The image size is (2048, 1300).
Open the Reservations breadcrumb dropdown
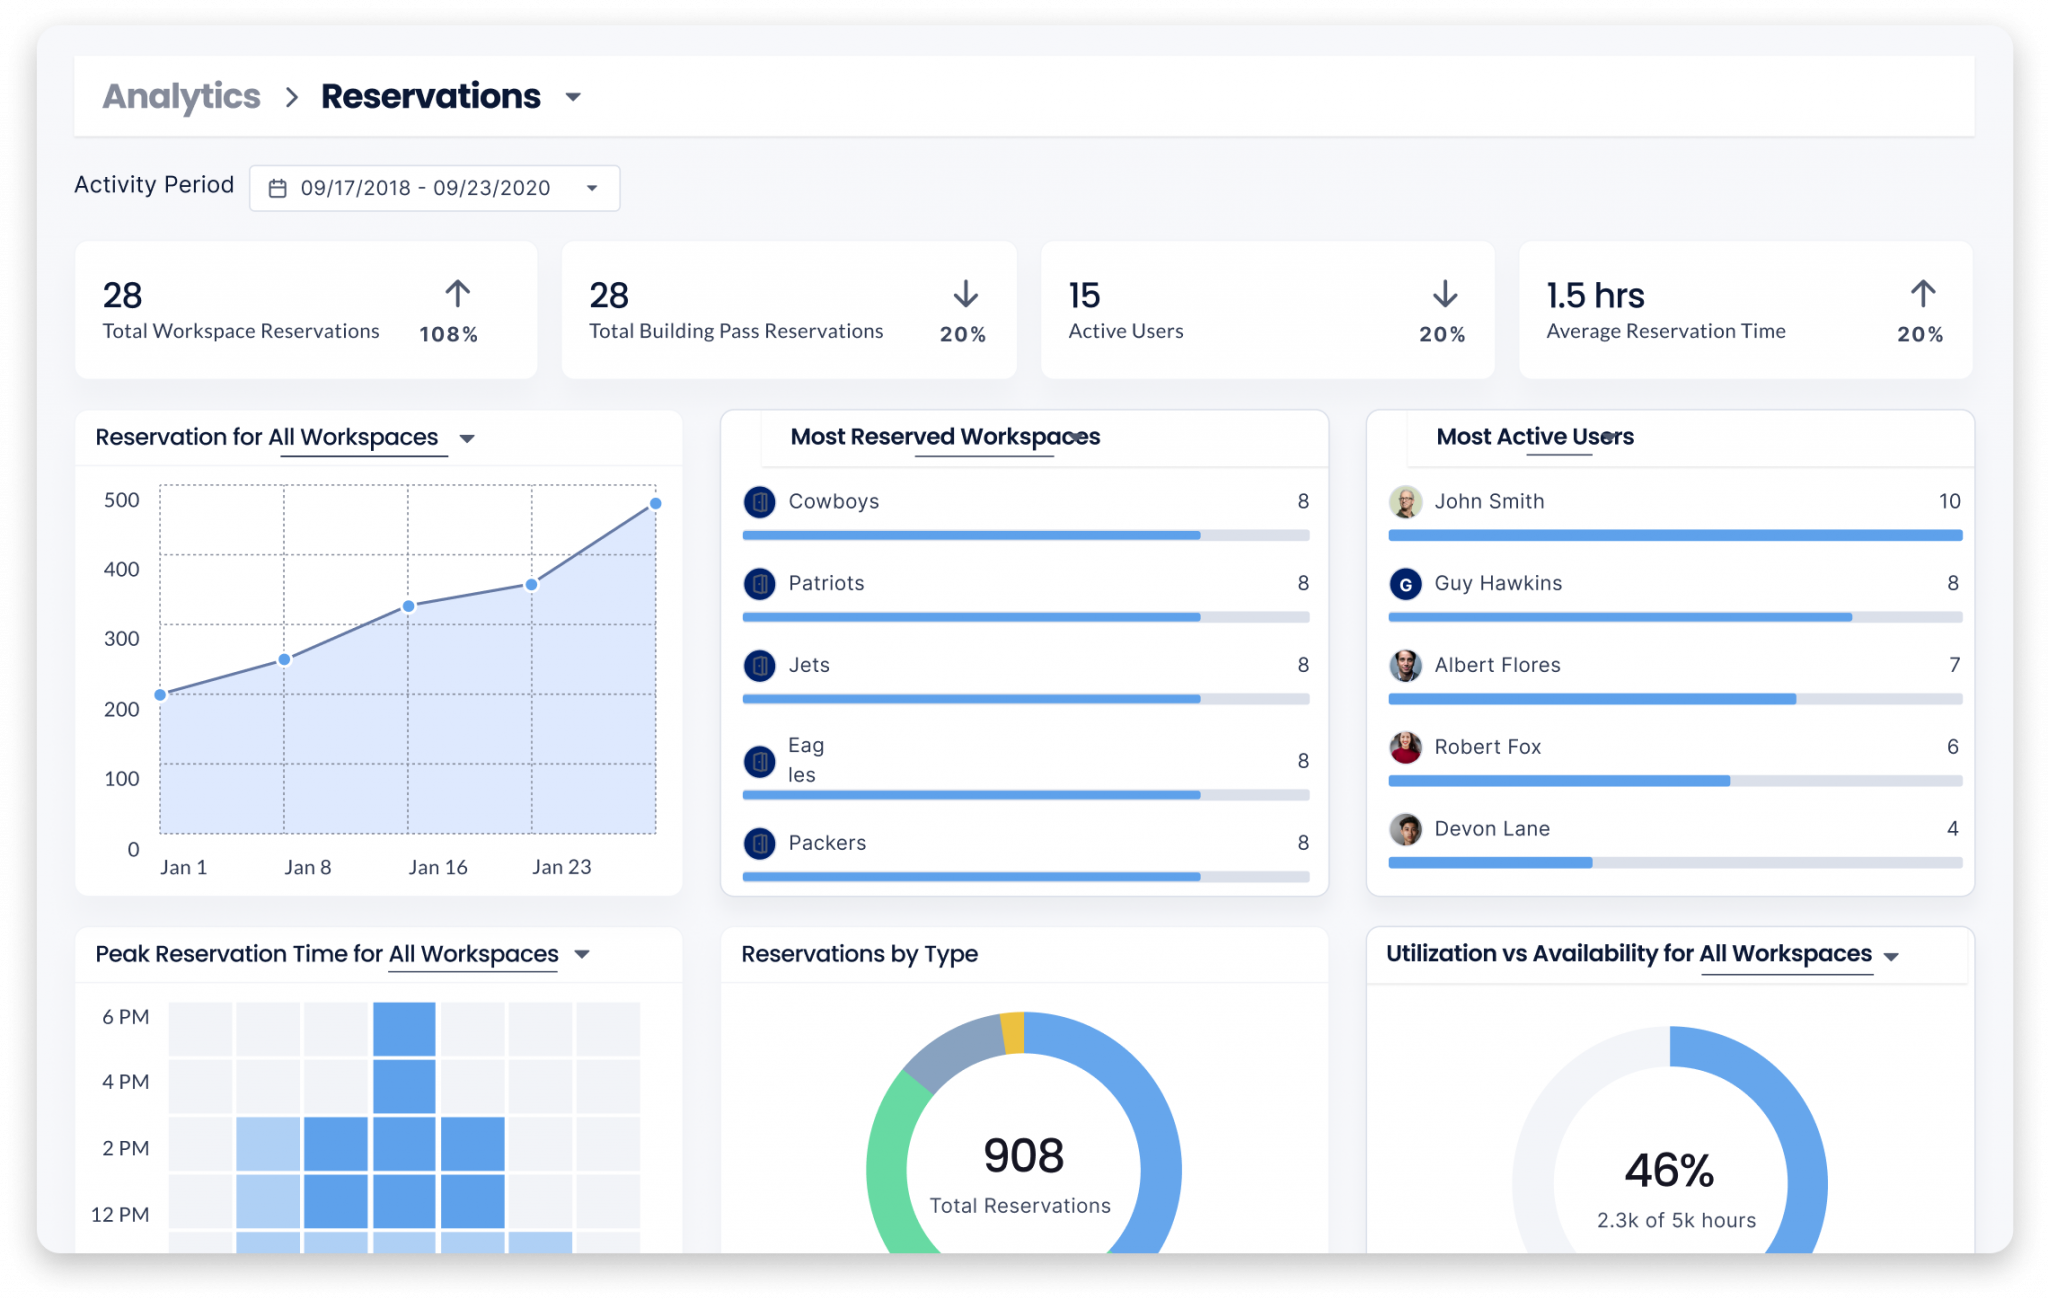572,97
